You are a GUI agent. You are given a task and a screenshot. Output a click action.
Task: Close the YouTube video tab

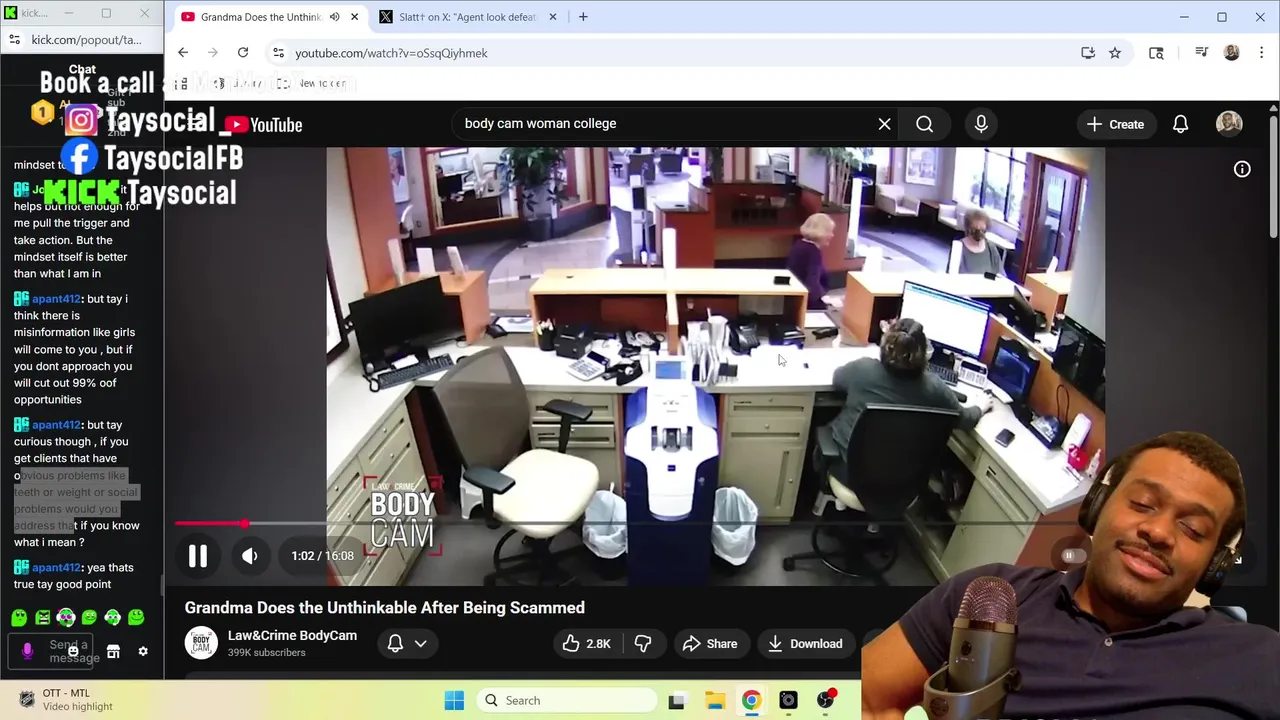[x=354, y=17]
